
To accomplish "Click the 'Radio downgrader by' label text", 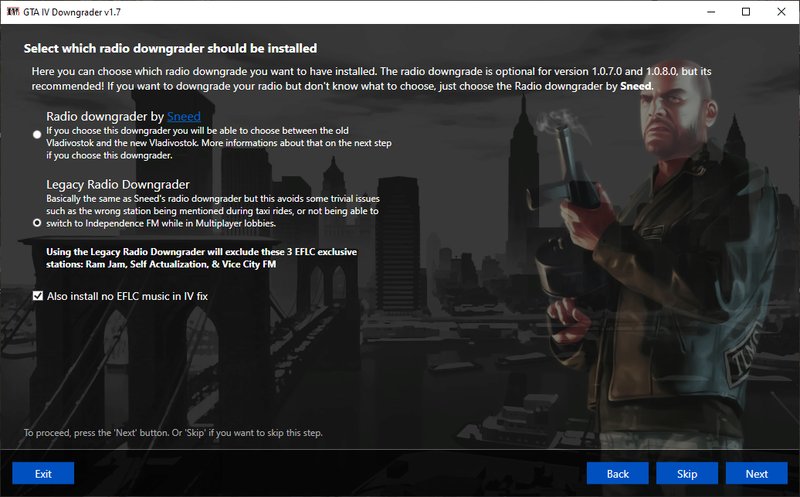I will pyautogui.click(x=105, y=116).
